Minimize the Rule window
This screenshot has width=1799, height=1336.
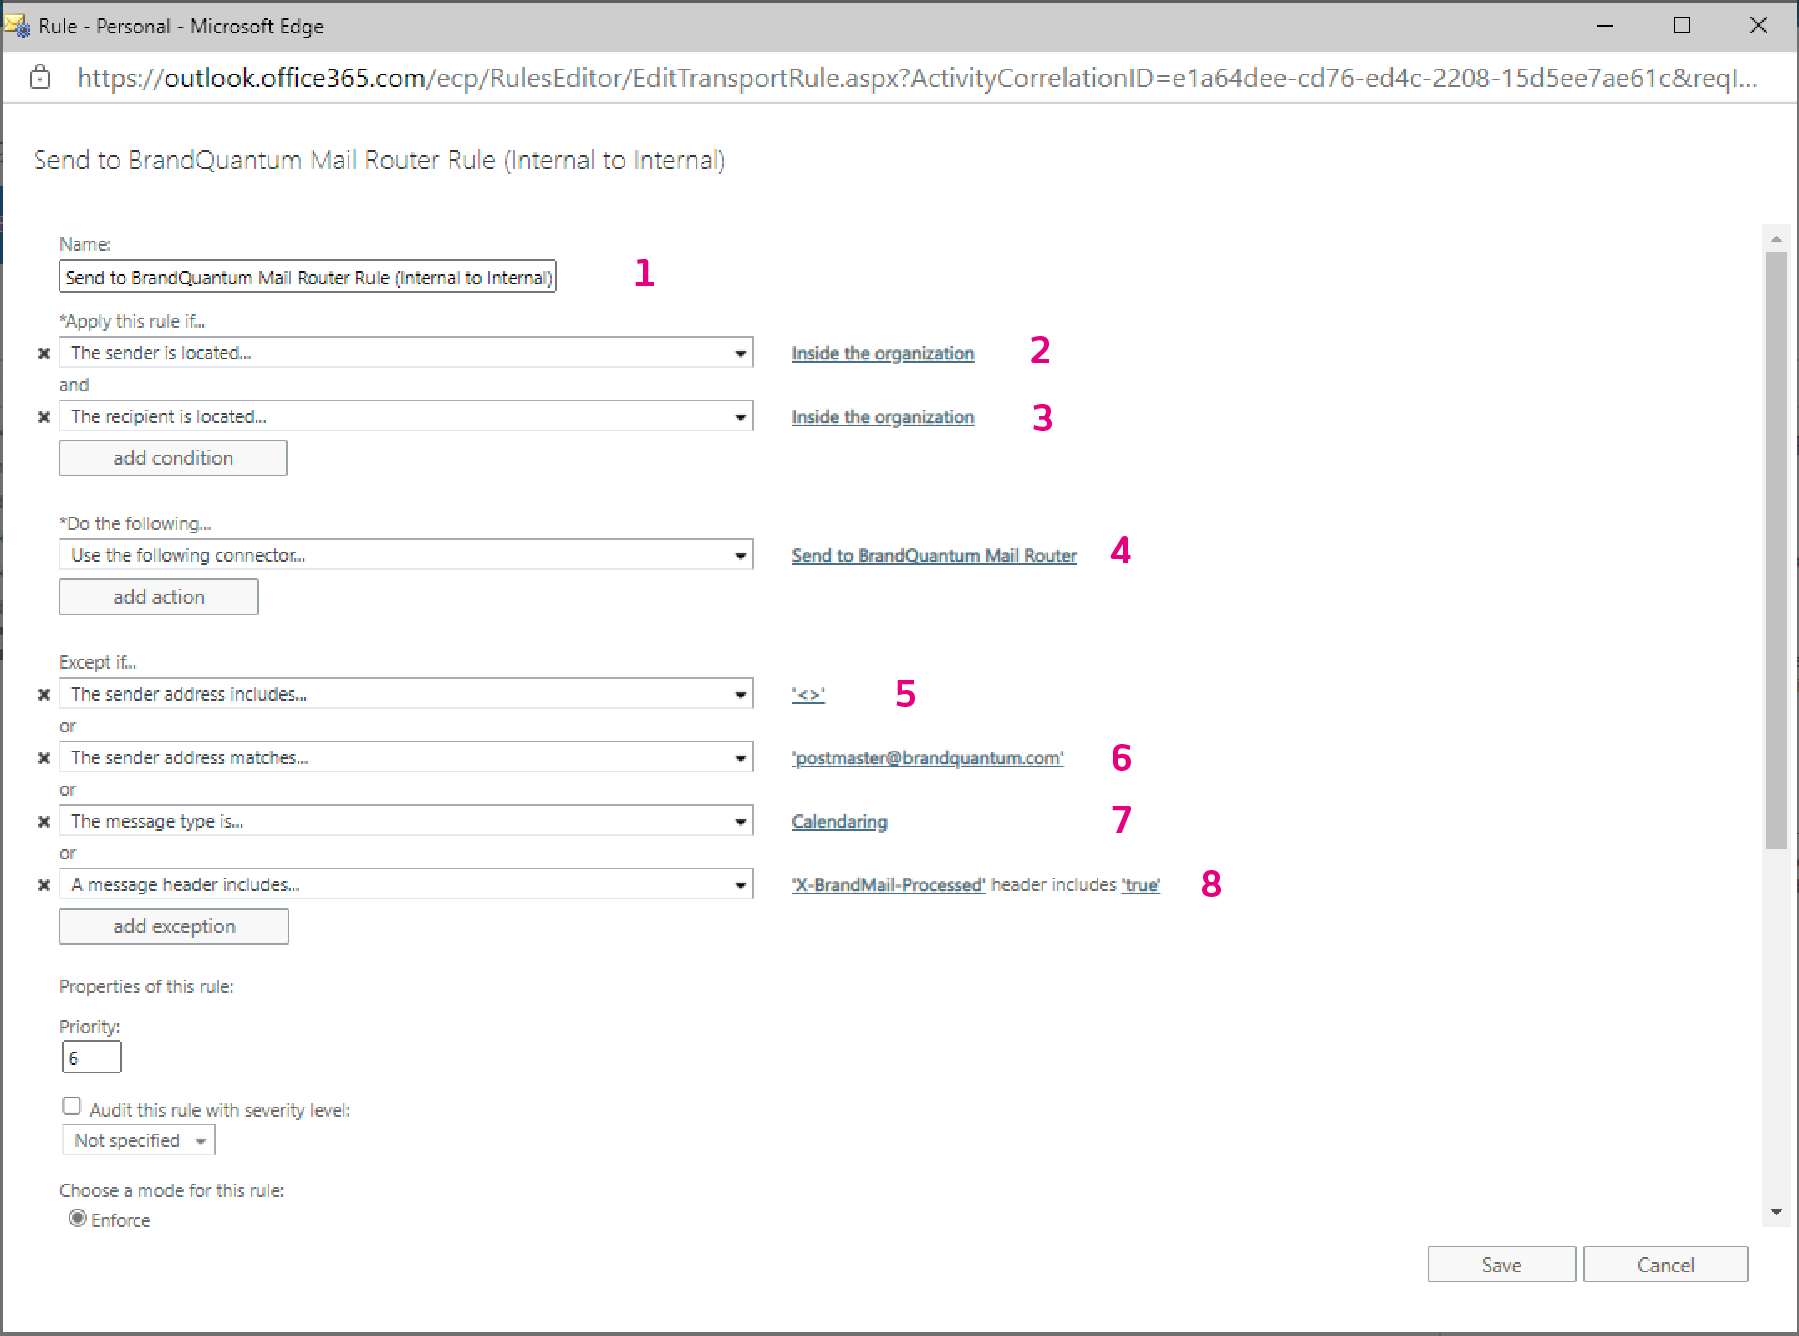tap(1605, 26)
